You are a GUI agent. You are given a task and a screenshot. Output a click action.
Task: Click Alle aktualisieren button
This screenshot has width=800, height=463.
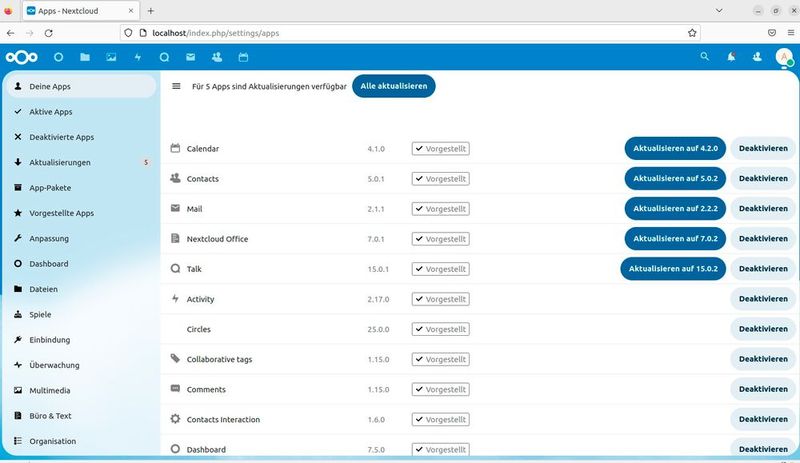click(x=393, y=86)
